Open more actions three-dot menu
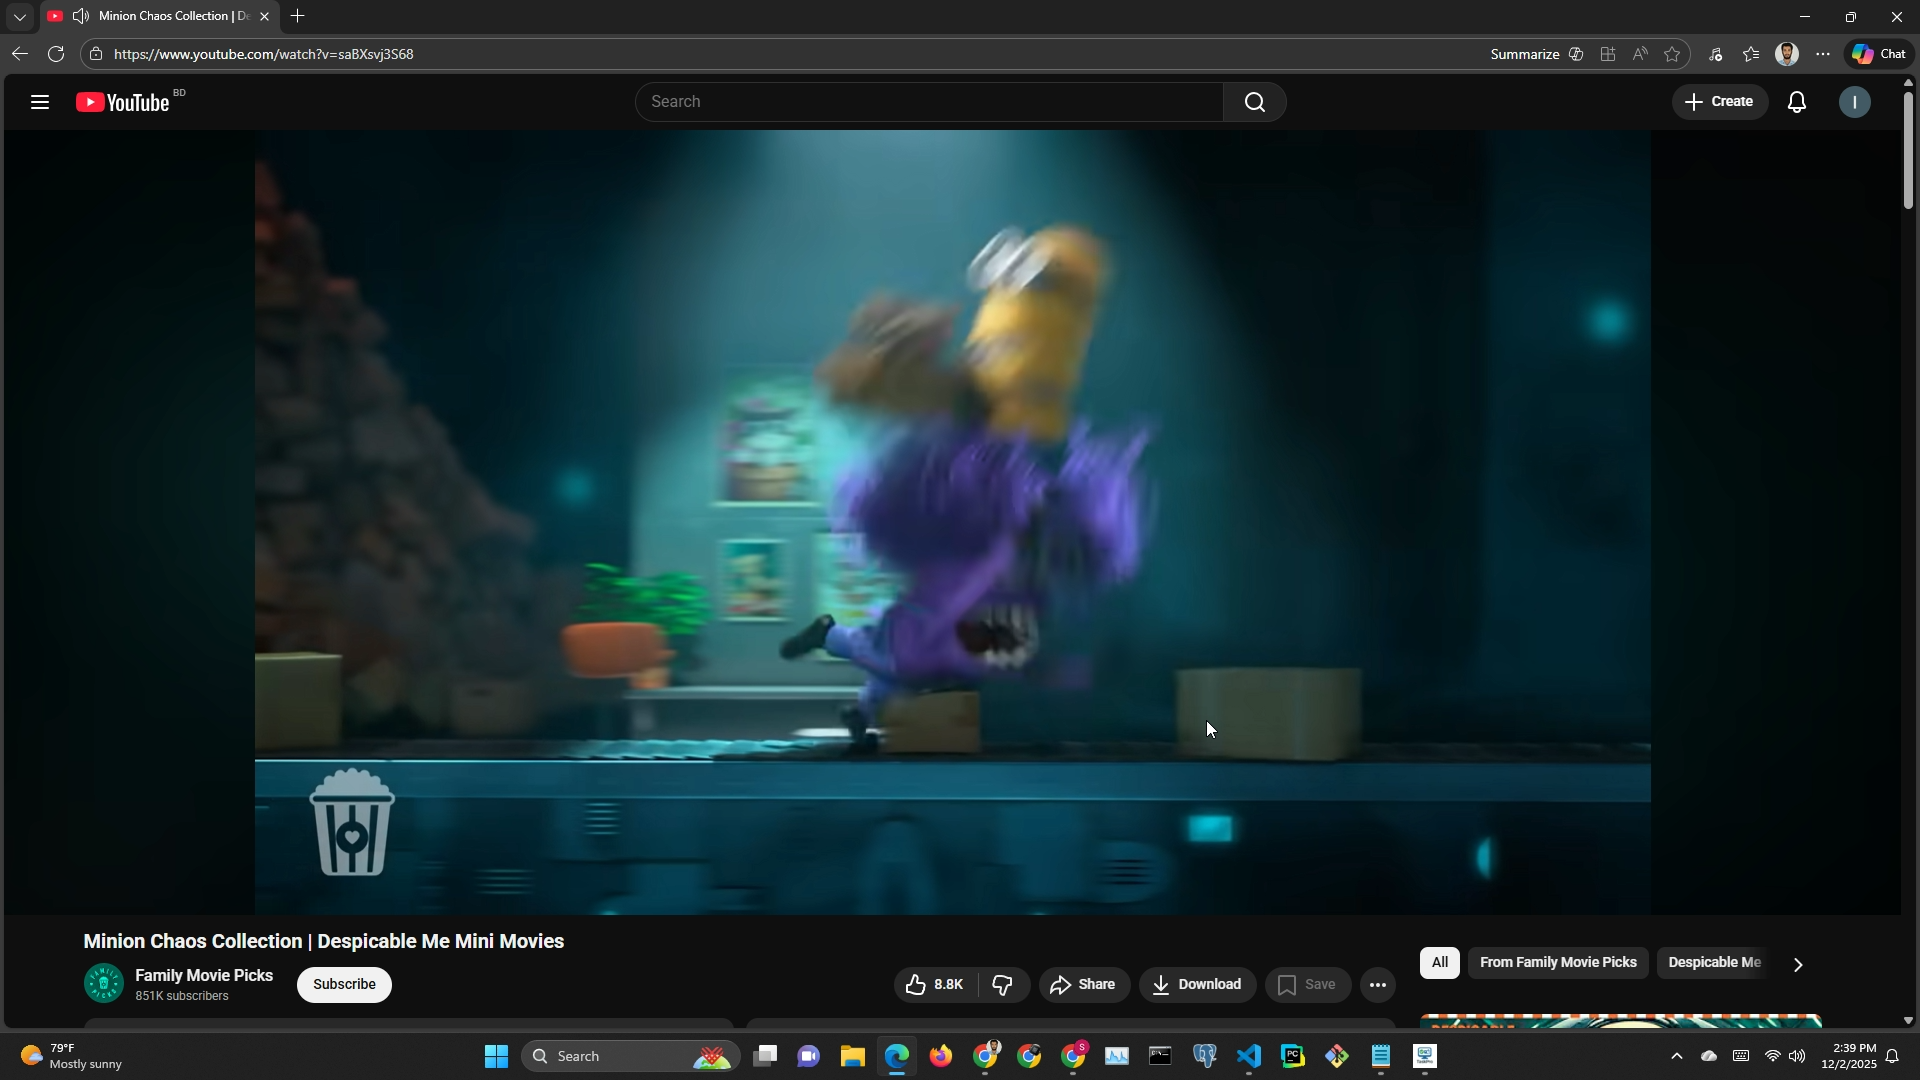Image resolution: width=1920 pixels, height=1080 pixels. pyautogui.click(x=1377, y=985)
